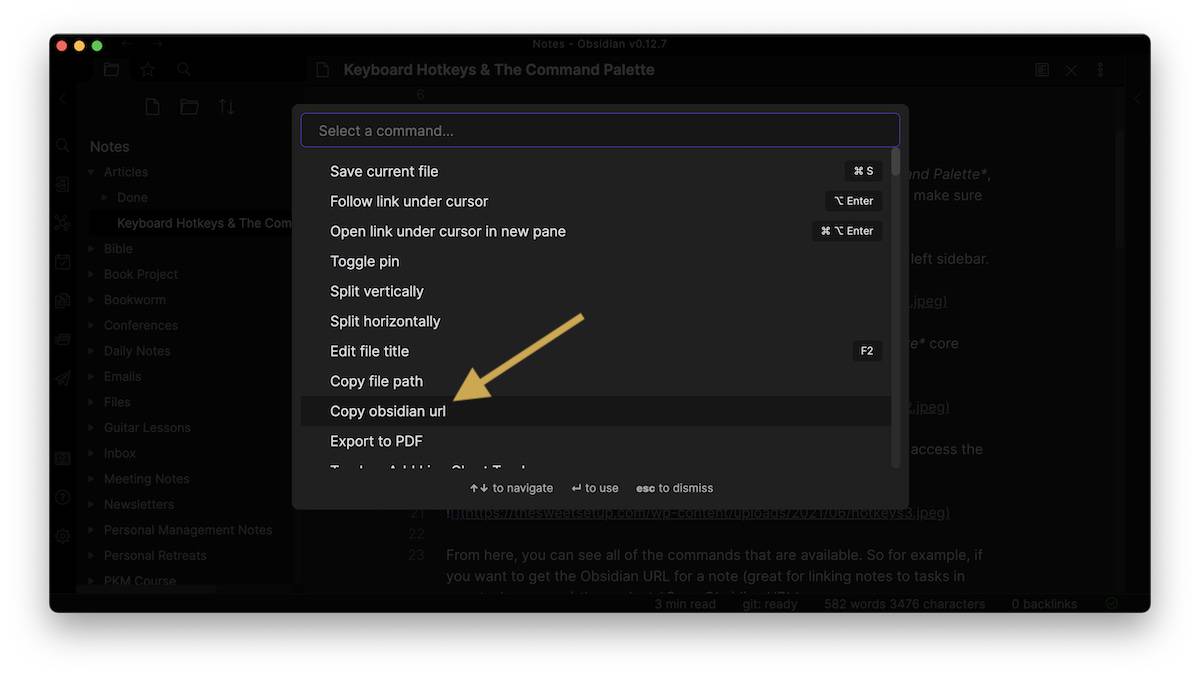Viewport: 1200px width, 678px height.
Task: Click the 'git: ready' status entry
Action: (770, 604)
